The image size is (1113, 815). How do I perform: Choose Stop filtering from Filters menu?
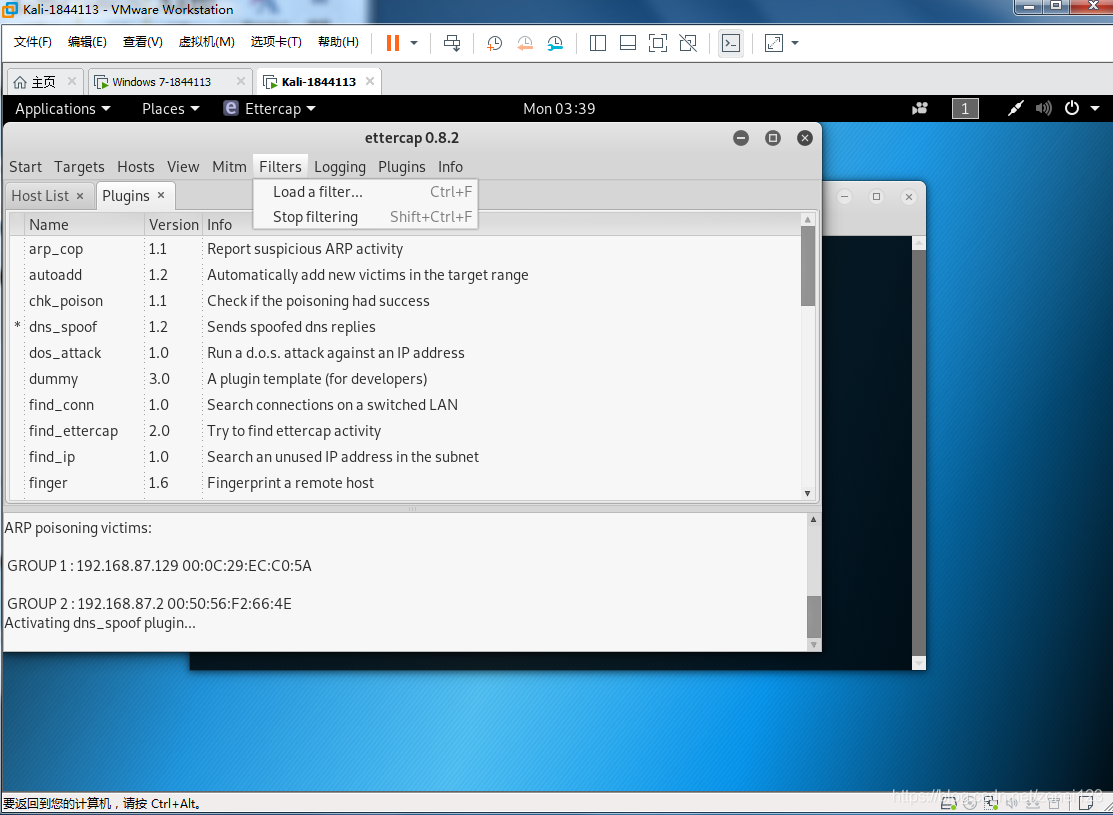point(366,217)
